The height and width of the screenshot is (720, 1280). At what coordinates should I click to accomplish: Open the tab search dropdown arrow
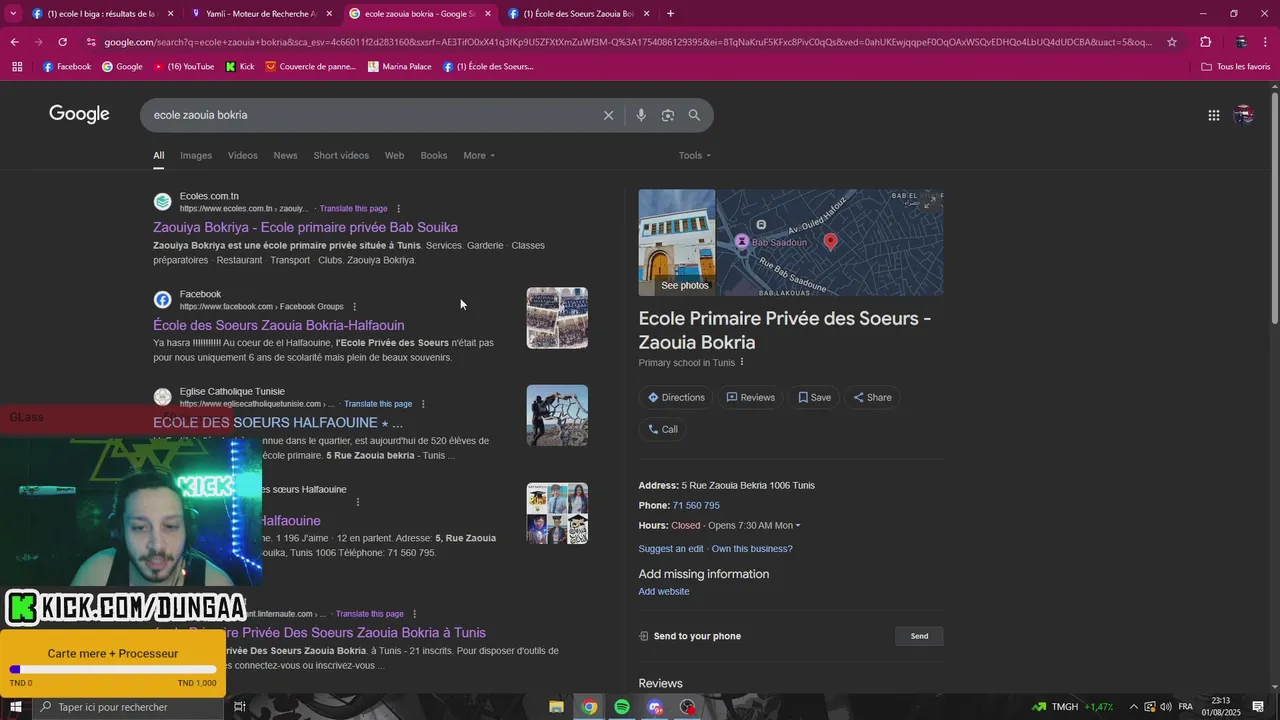point(13,14)
